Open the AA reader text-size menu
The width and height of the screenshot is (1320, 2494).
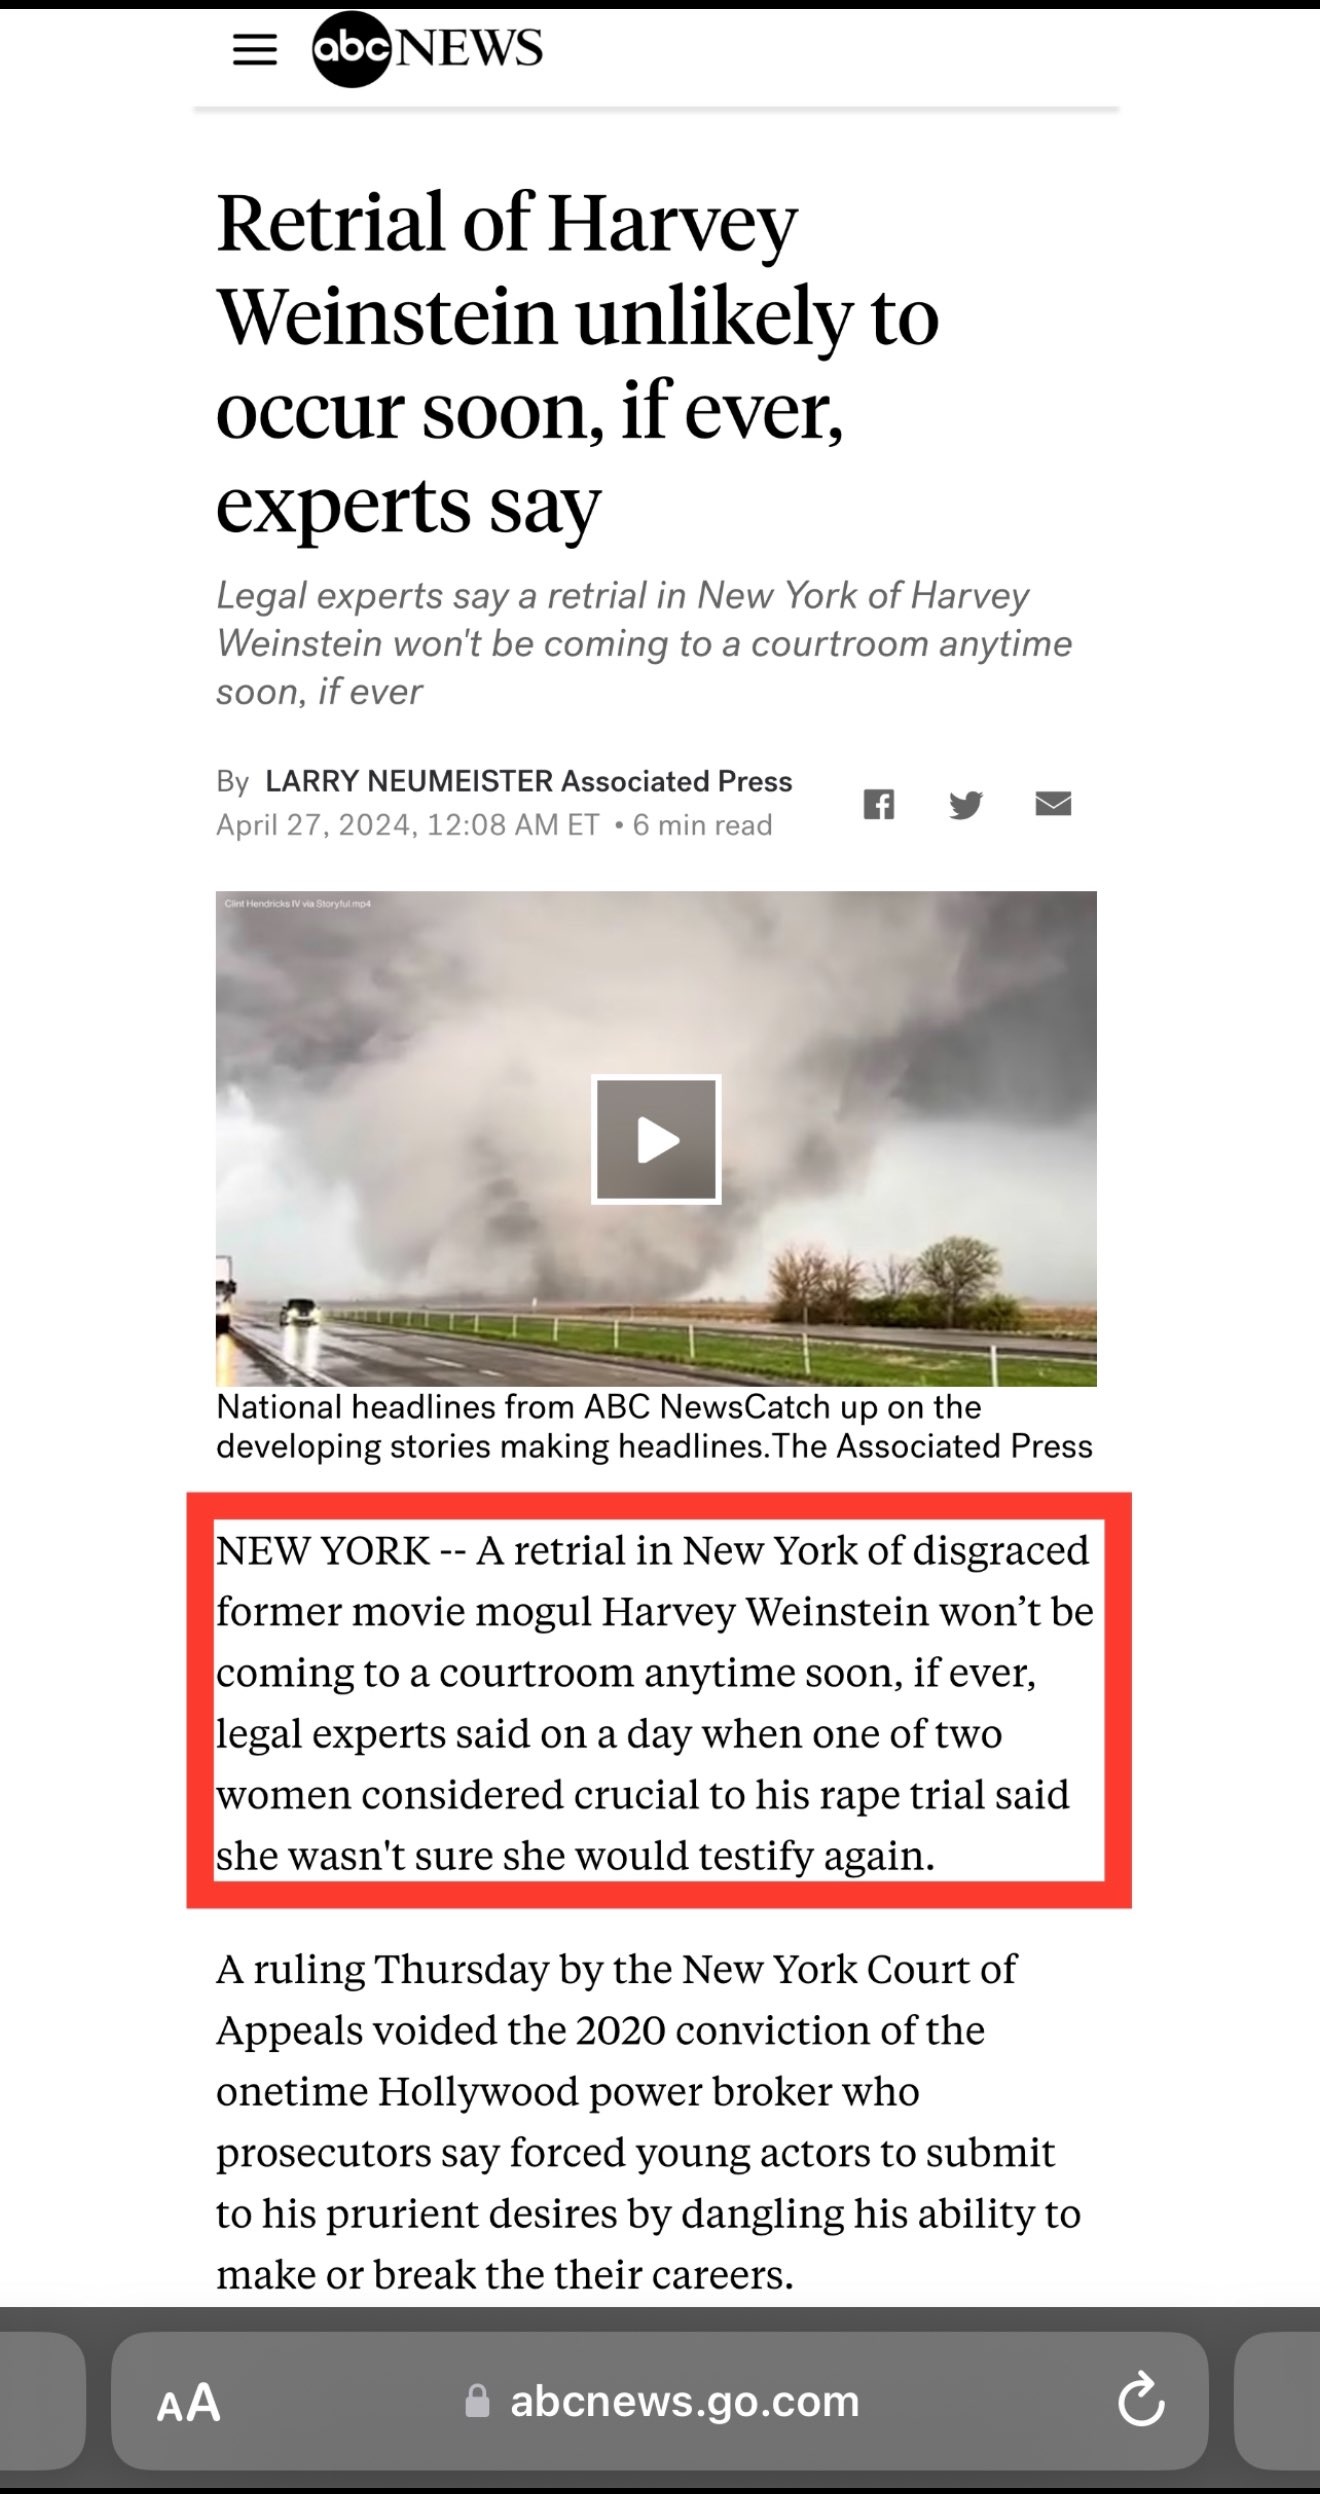pyautogui.click(x=188, y=2402)
